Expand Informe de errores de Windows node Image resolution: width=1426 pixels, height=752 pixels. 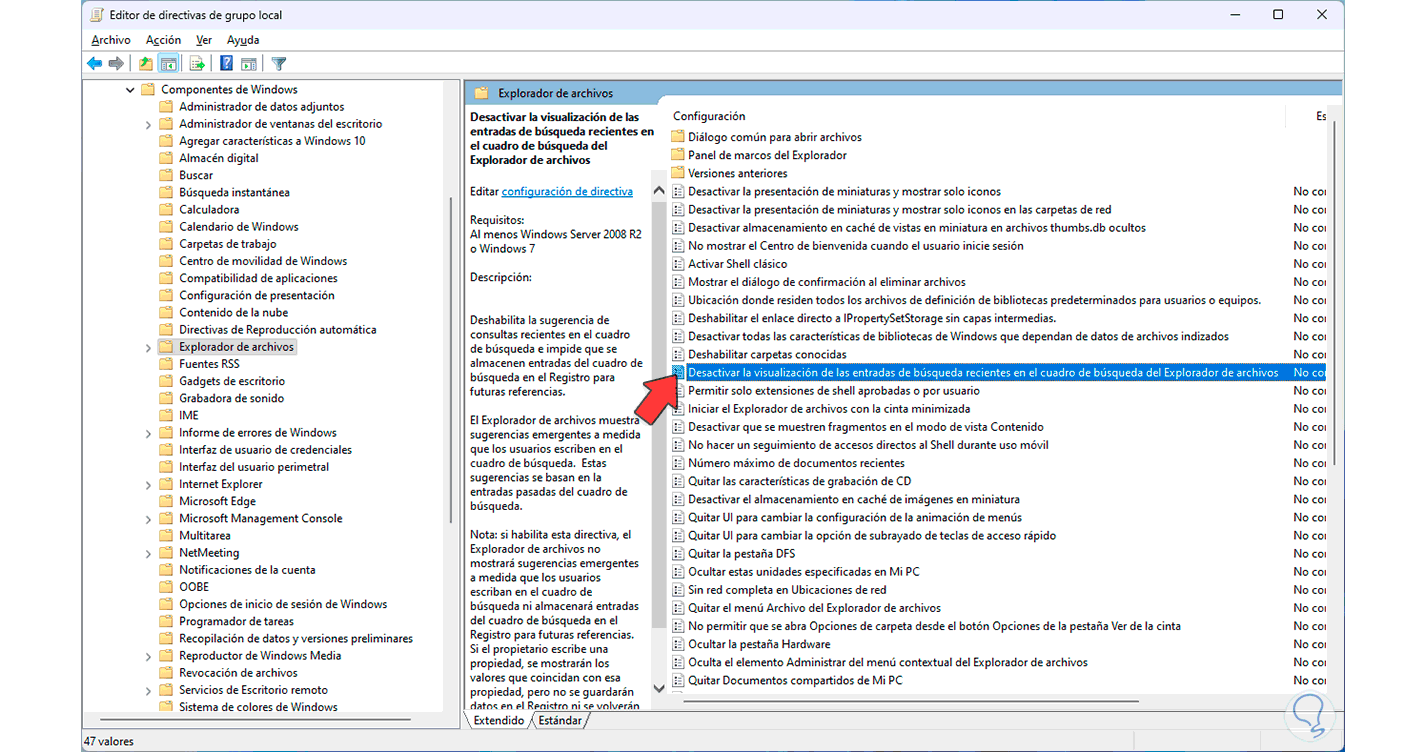[148, 433]
